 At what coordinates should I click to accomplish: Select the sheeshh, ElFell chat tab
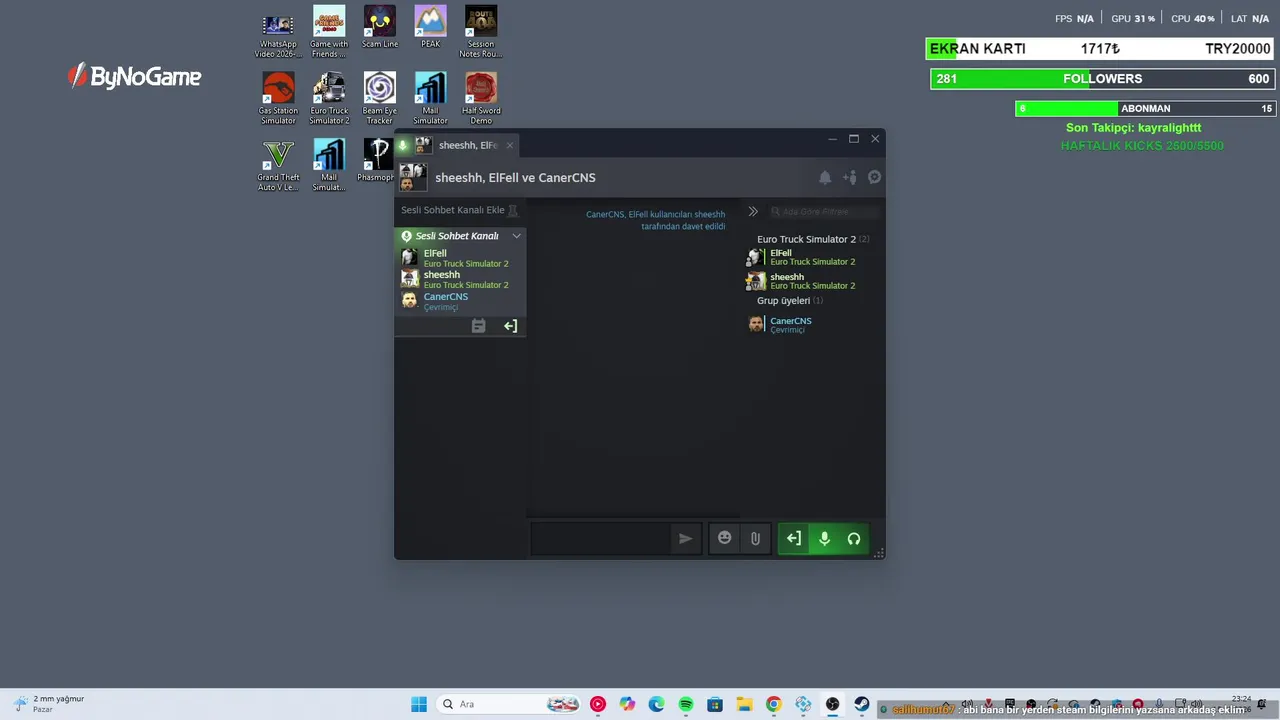tap(458, 145)
